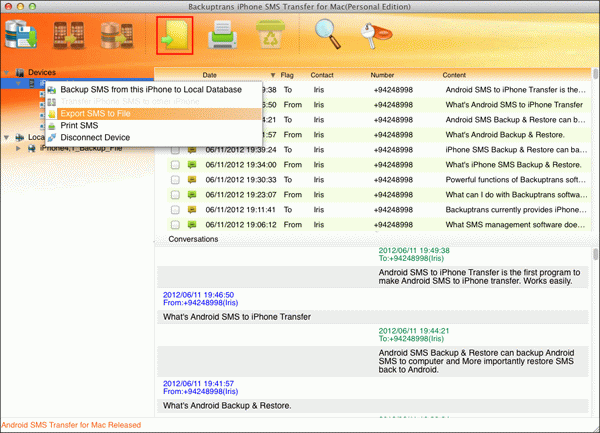Tick the checkbox for the 19:11:41 message
The image size is (600, 433).
click(x=175, y=210)
